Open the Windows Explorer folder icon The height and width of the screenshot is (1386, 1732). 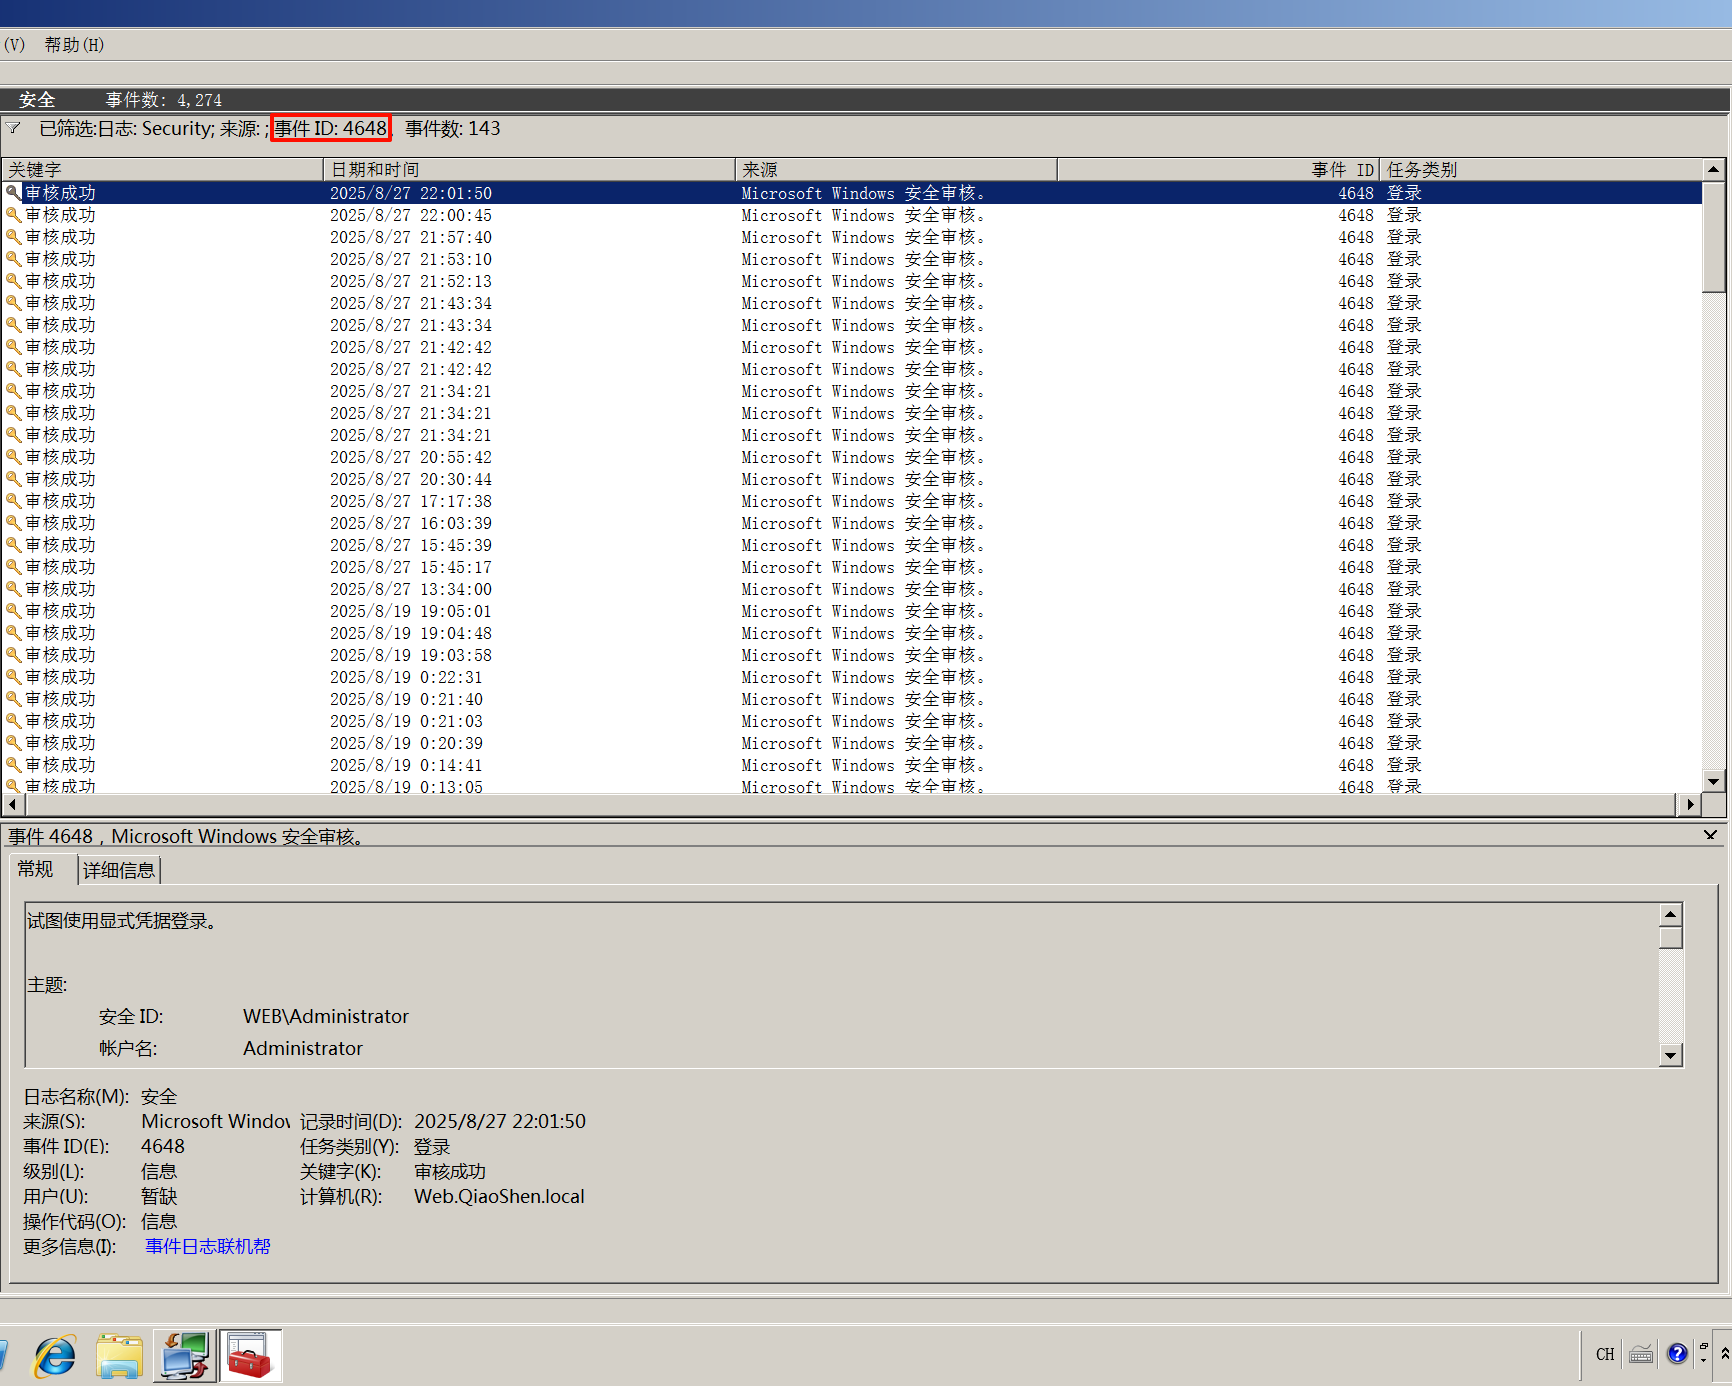[119, 1356]
